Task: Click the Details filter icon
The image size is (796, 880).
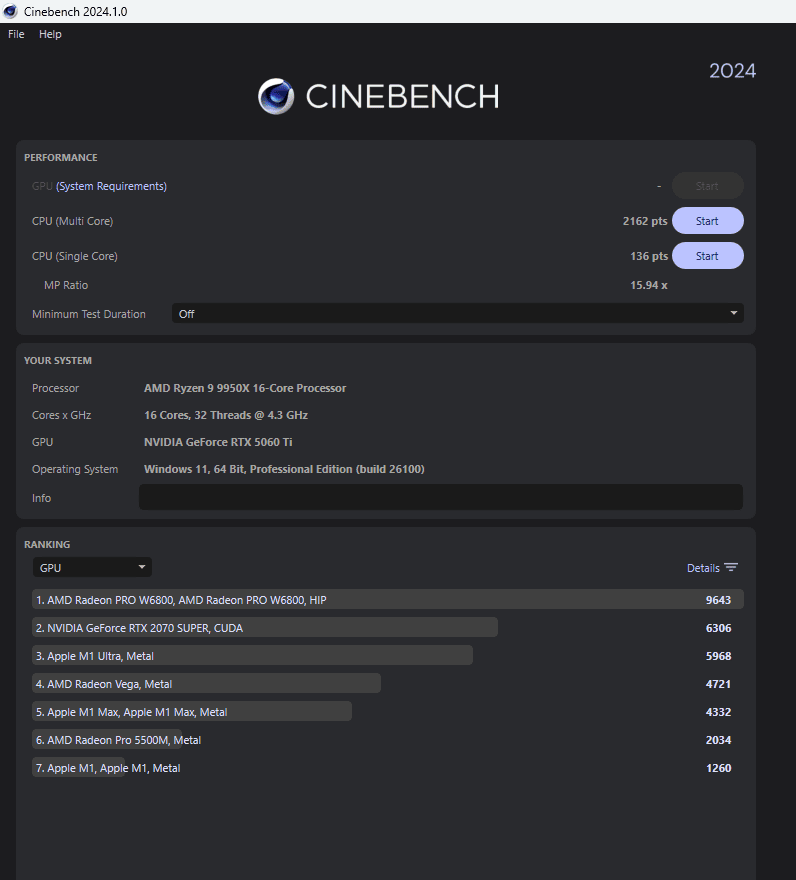Action: pyautogui.click(x=731, y=567)
